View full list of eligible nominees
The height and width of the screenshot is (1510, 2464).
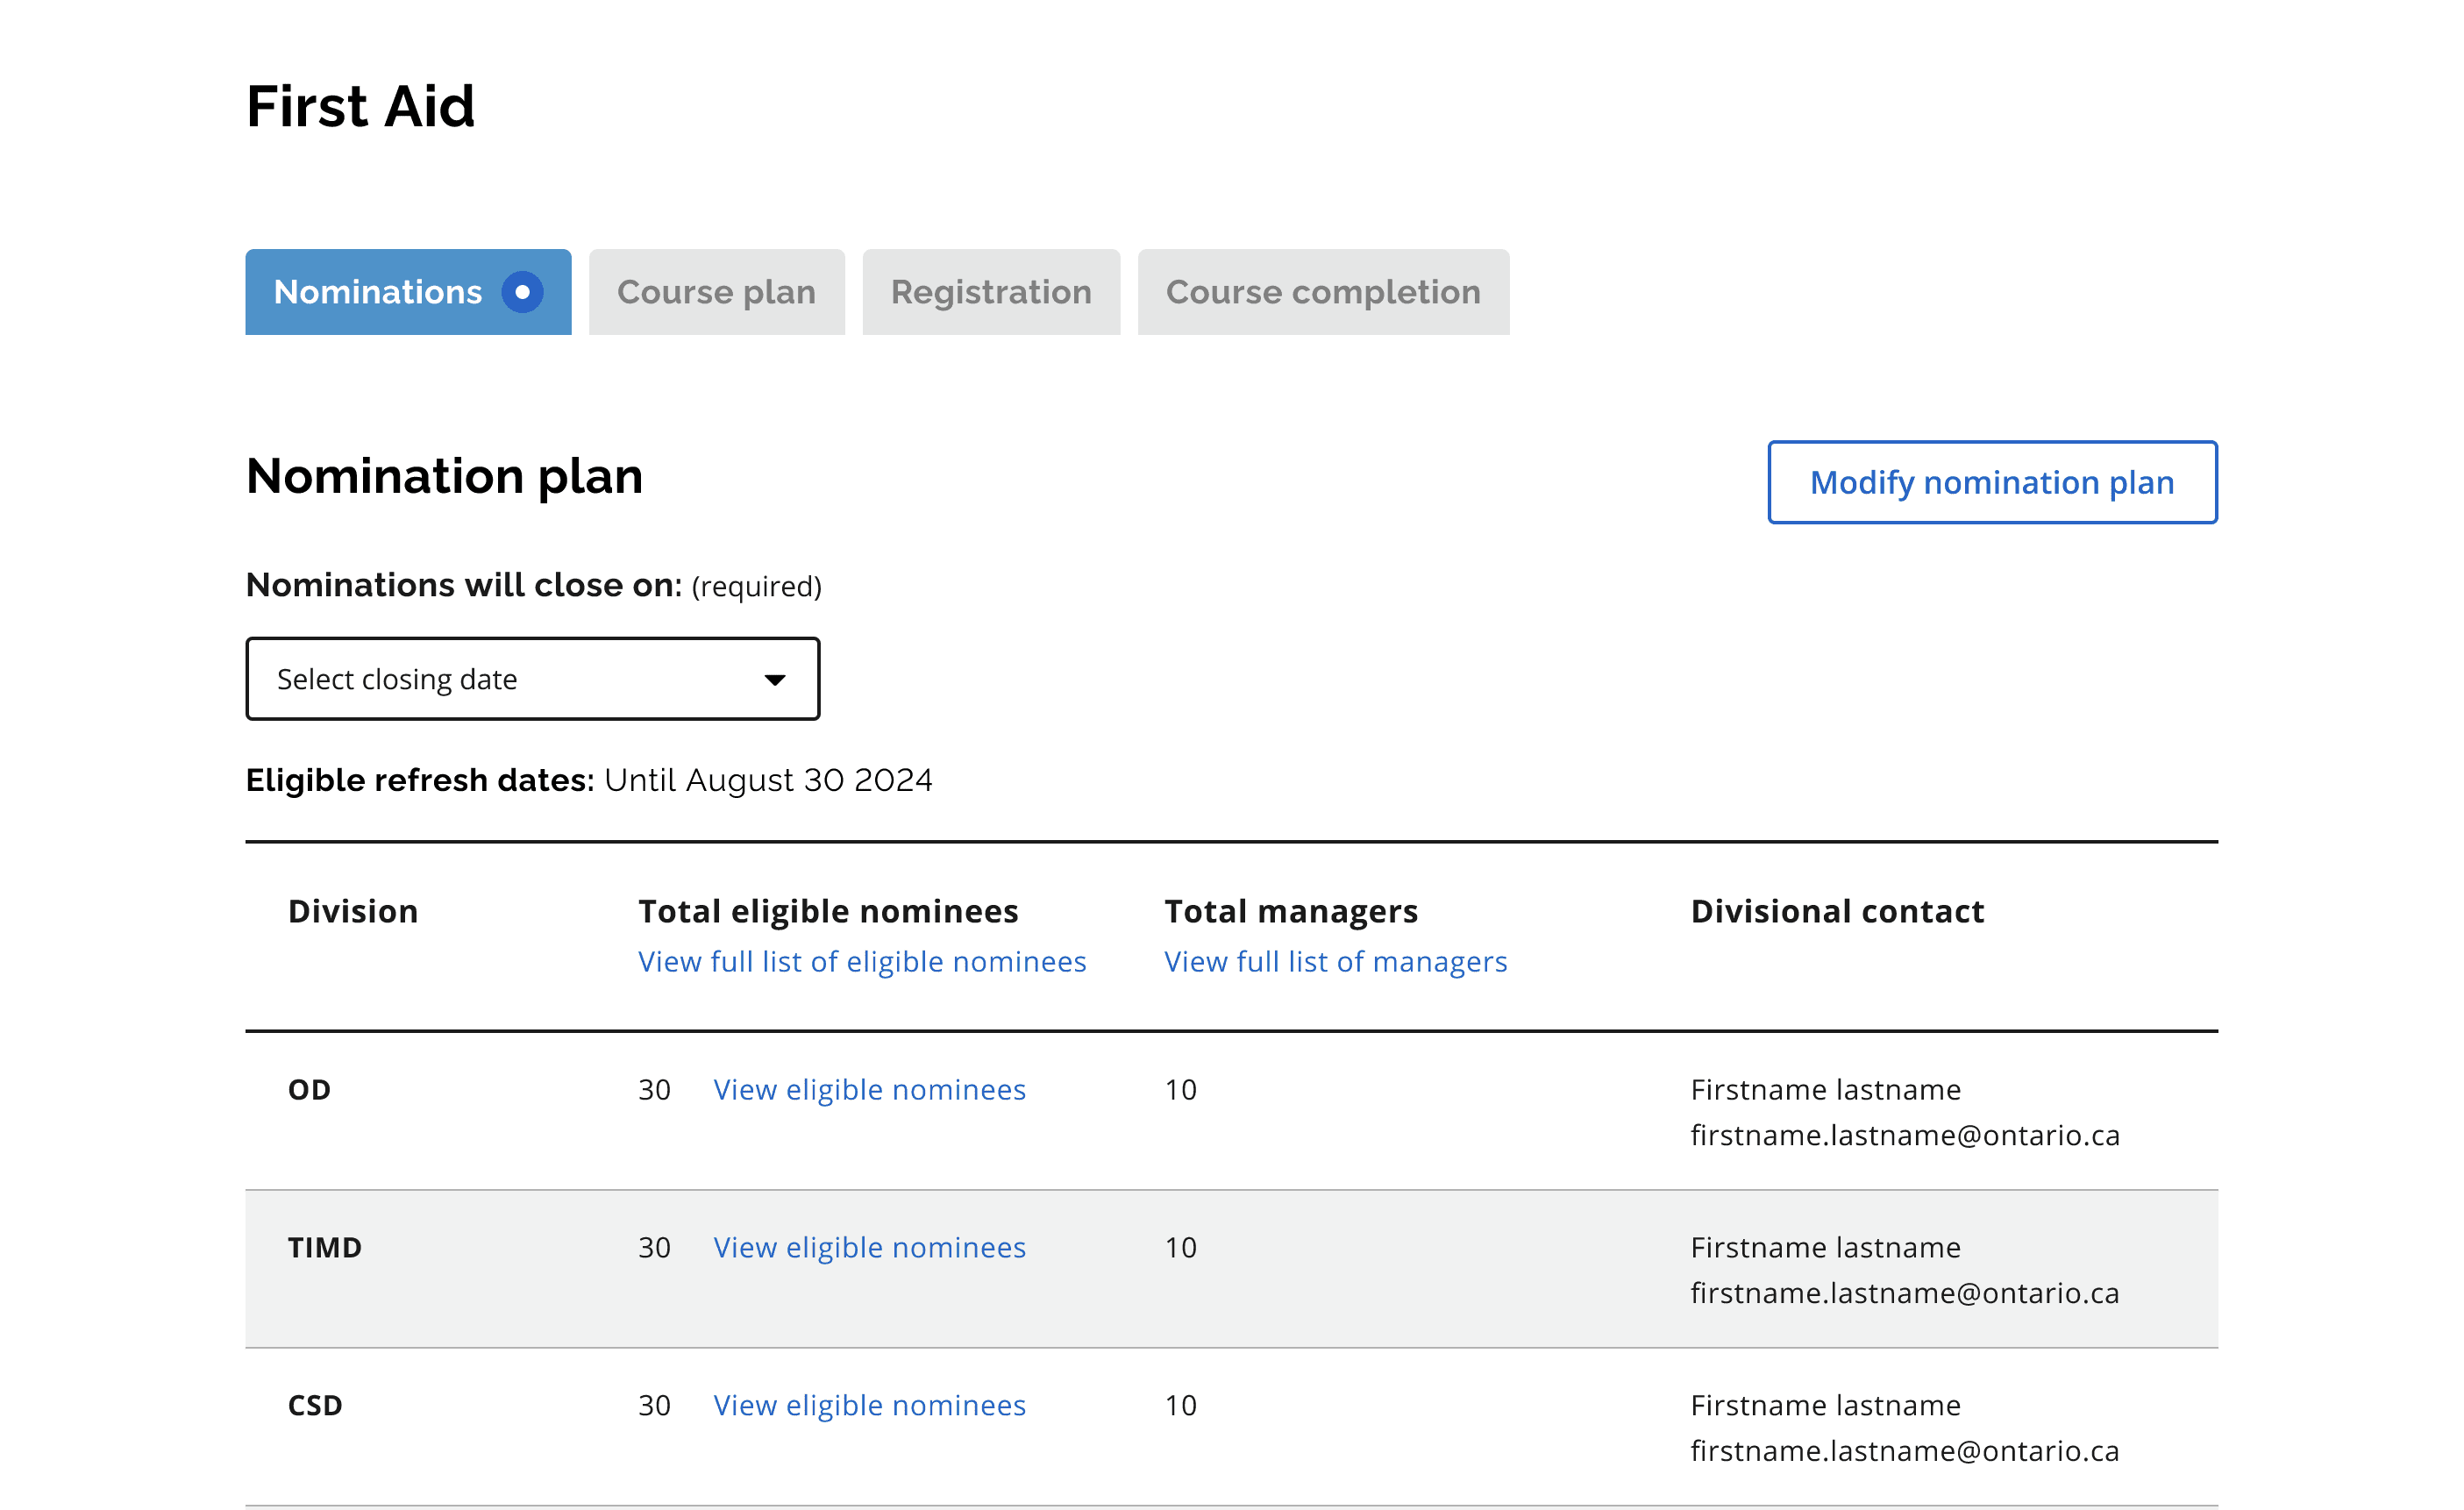(861, 961)
